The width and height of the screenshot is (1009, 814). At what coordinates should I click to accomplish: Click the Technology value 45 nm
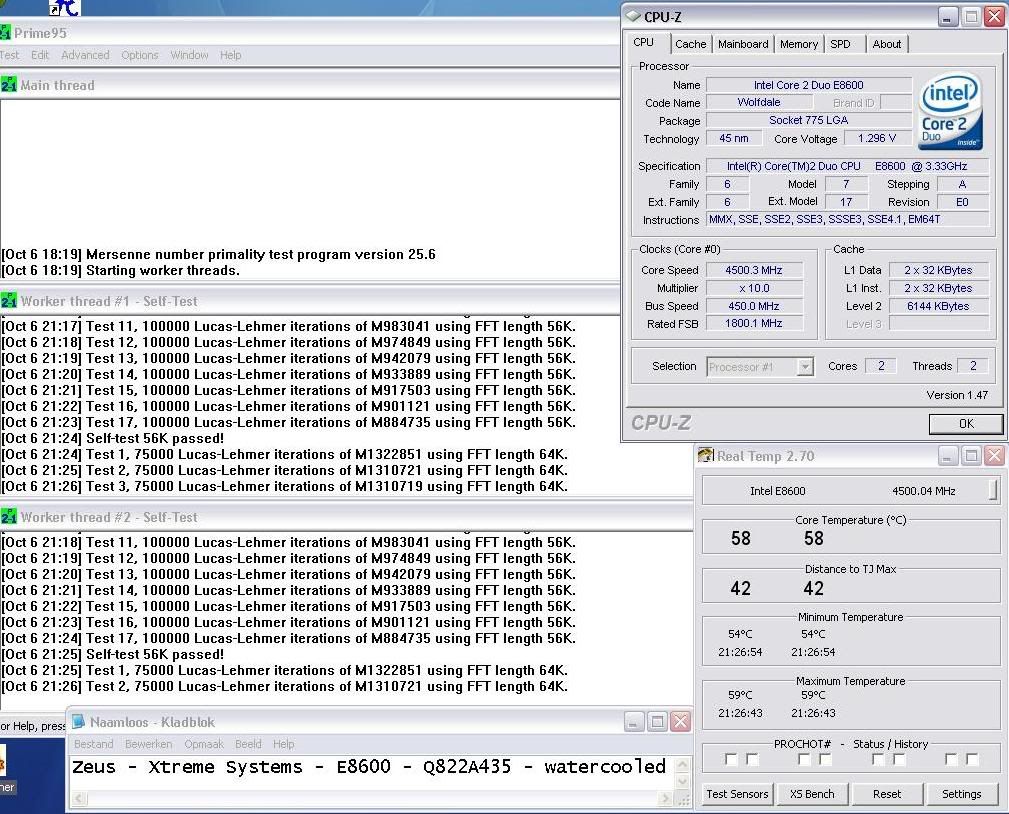tap(734, 138)
